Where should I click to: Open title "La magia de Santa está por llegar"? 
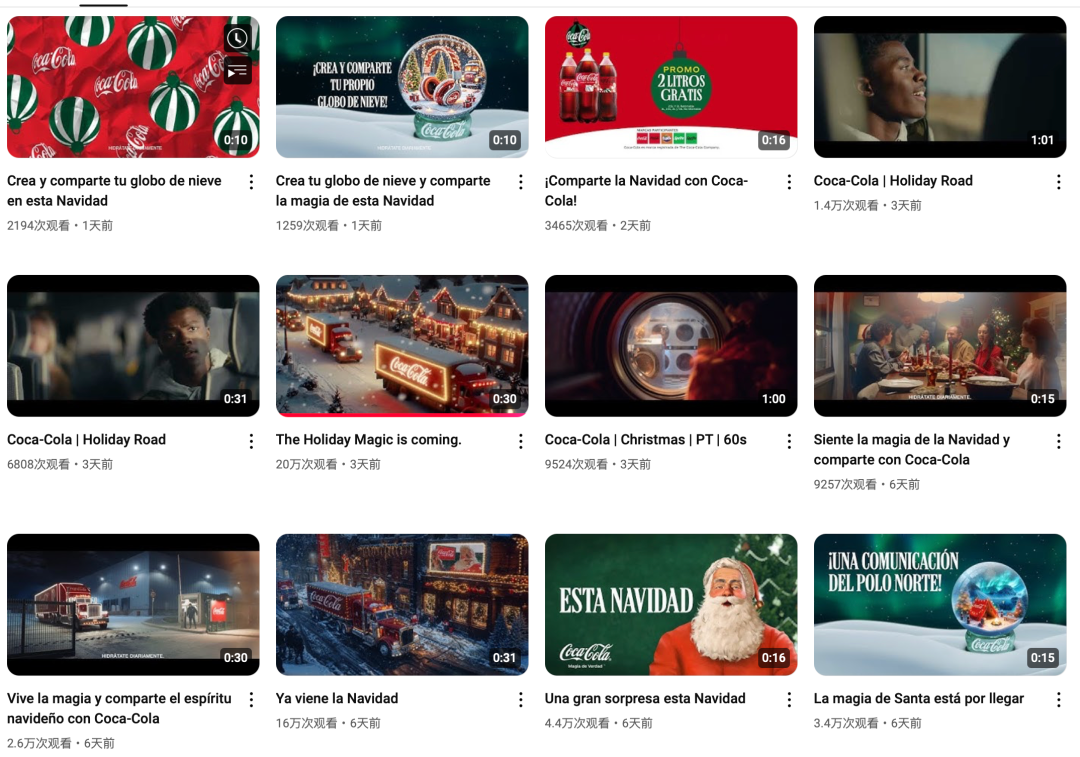[919, 698]
